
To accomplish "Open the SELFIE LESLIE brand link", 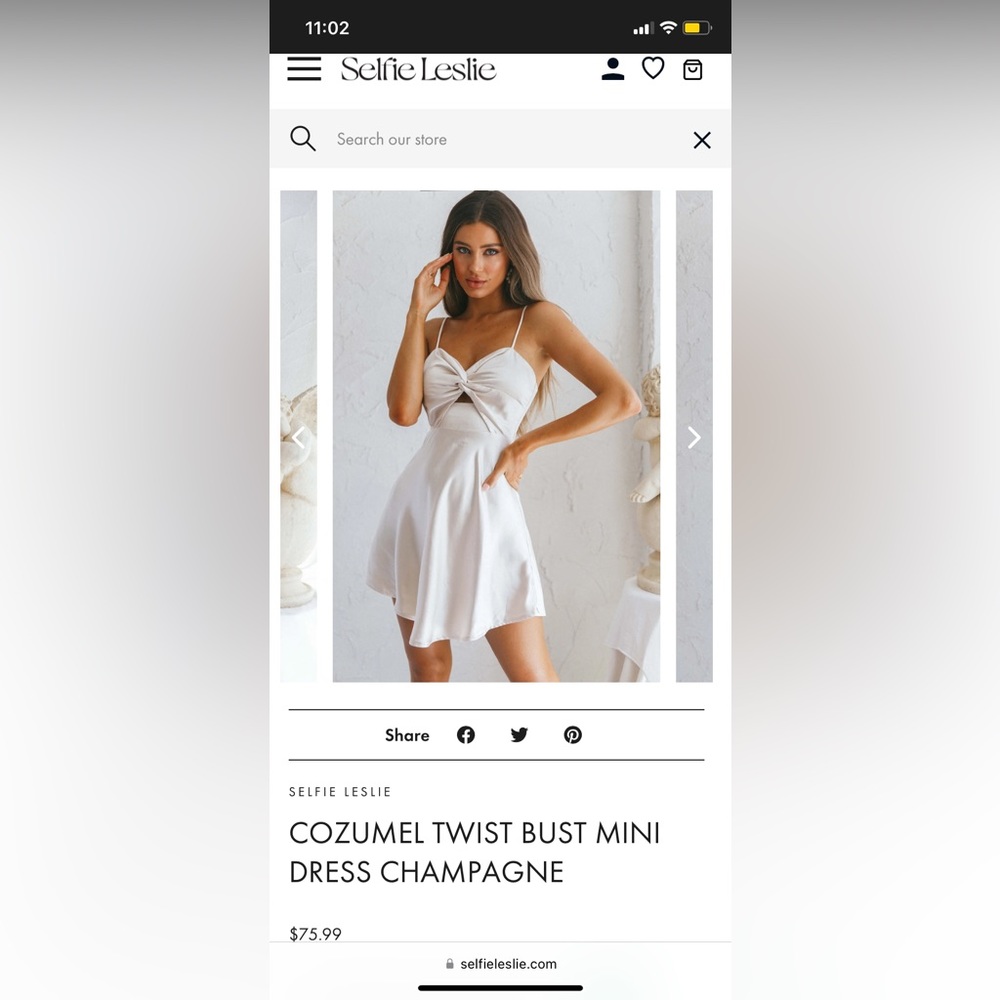I will point(340,792).
